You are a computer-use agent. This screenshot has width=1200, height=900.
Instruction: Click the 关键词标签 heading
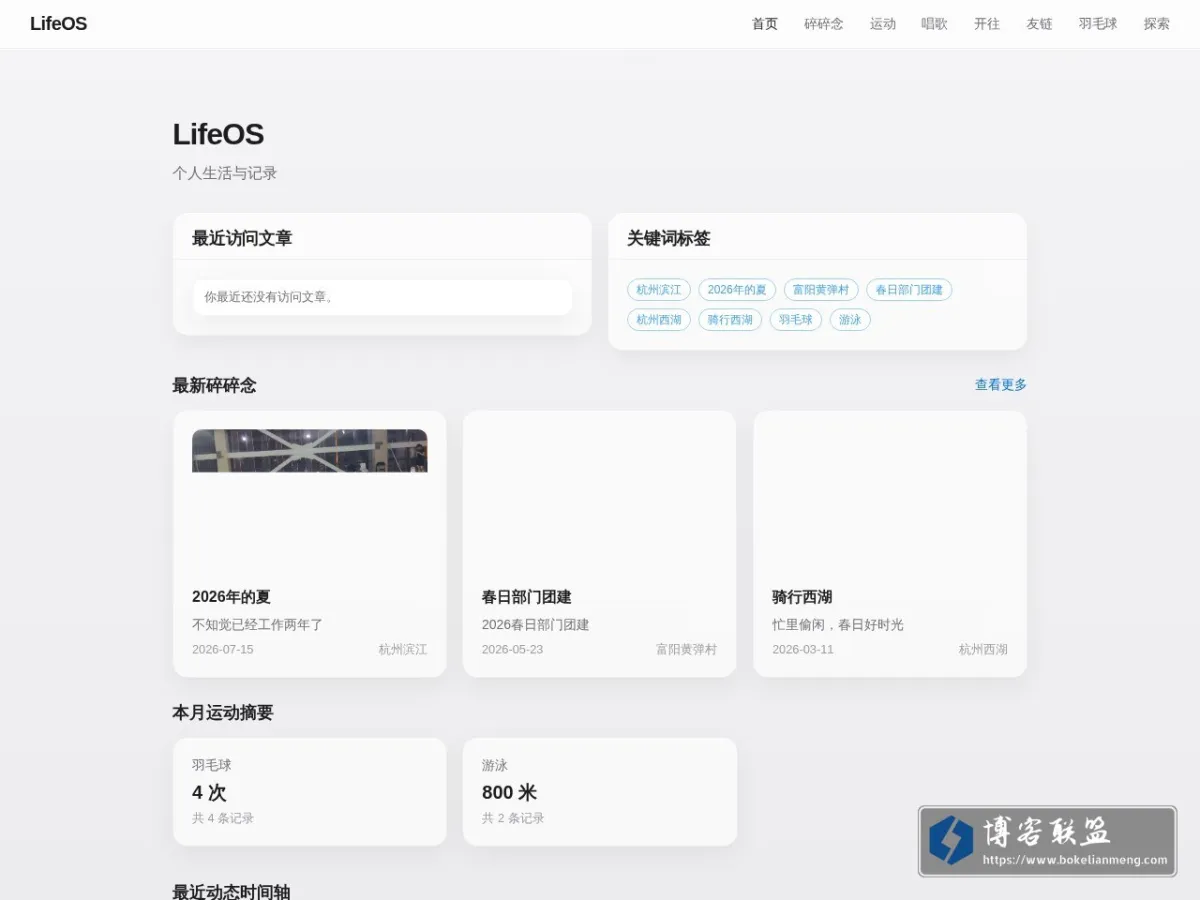pyautogui.click(x=669, y=239)
